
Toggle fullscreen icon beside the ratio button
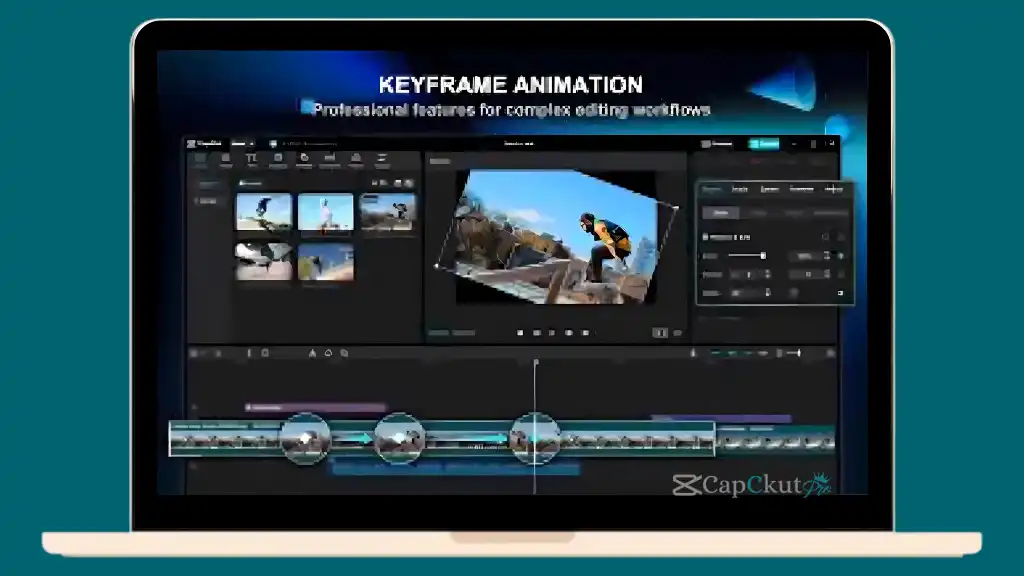pos(678,333)
